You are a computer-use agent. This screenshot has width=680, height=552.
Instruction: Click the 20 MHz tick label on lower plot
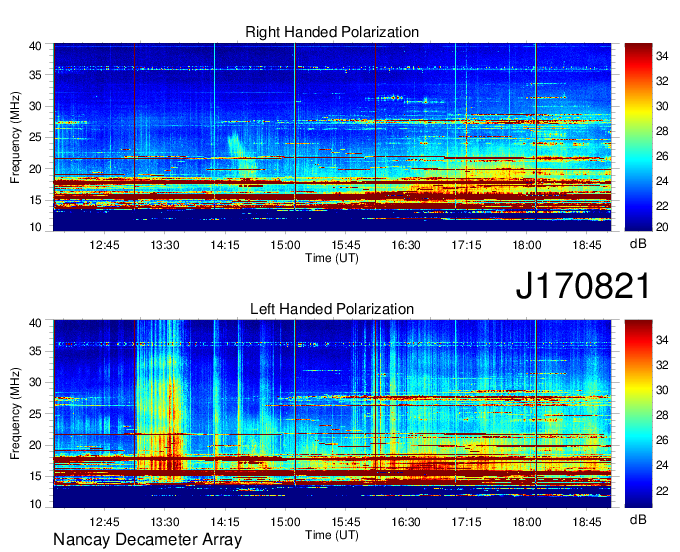35,445
